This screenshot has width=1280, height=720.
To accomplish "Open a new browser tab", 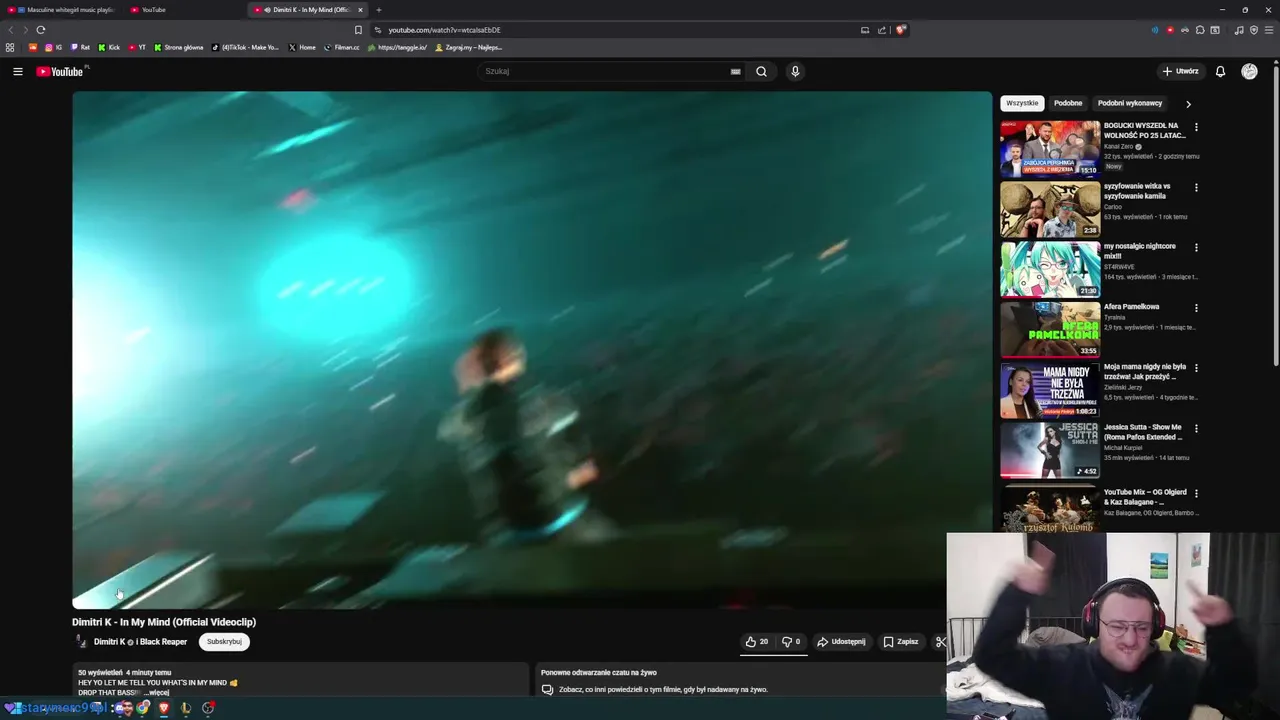I will (378, 10).
